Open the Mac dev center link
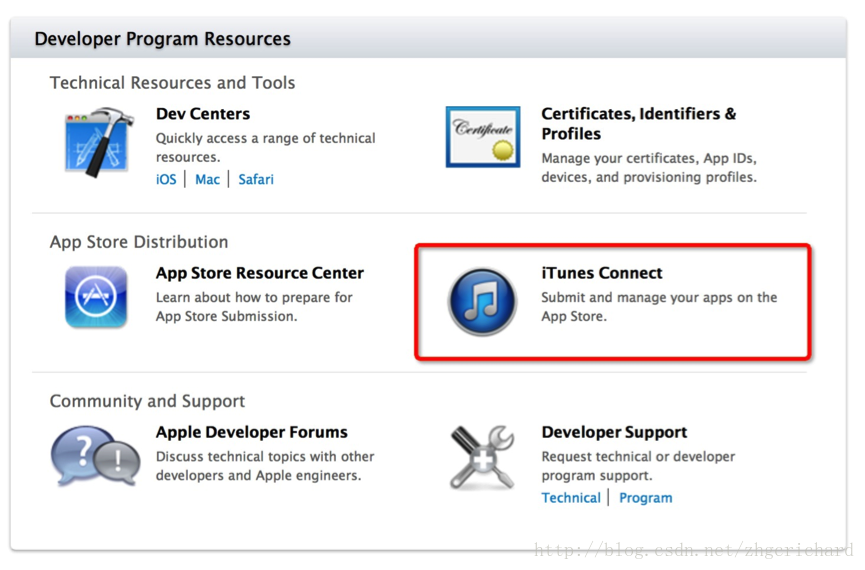This screenshot has width=865, height=570. point(207,179)
